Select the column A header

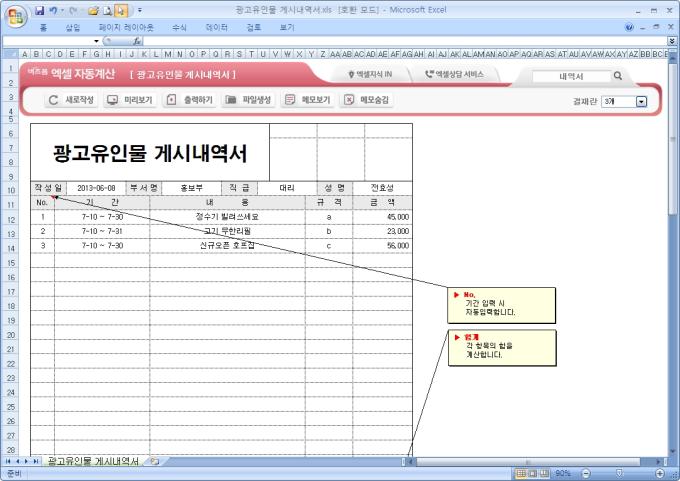[25, 54]
